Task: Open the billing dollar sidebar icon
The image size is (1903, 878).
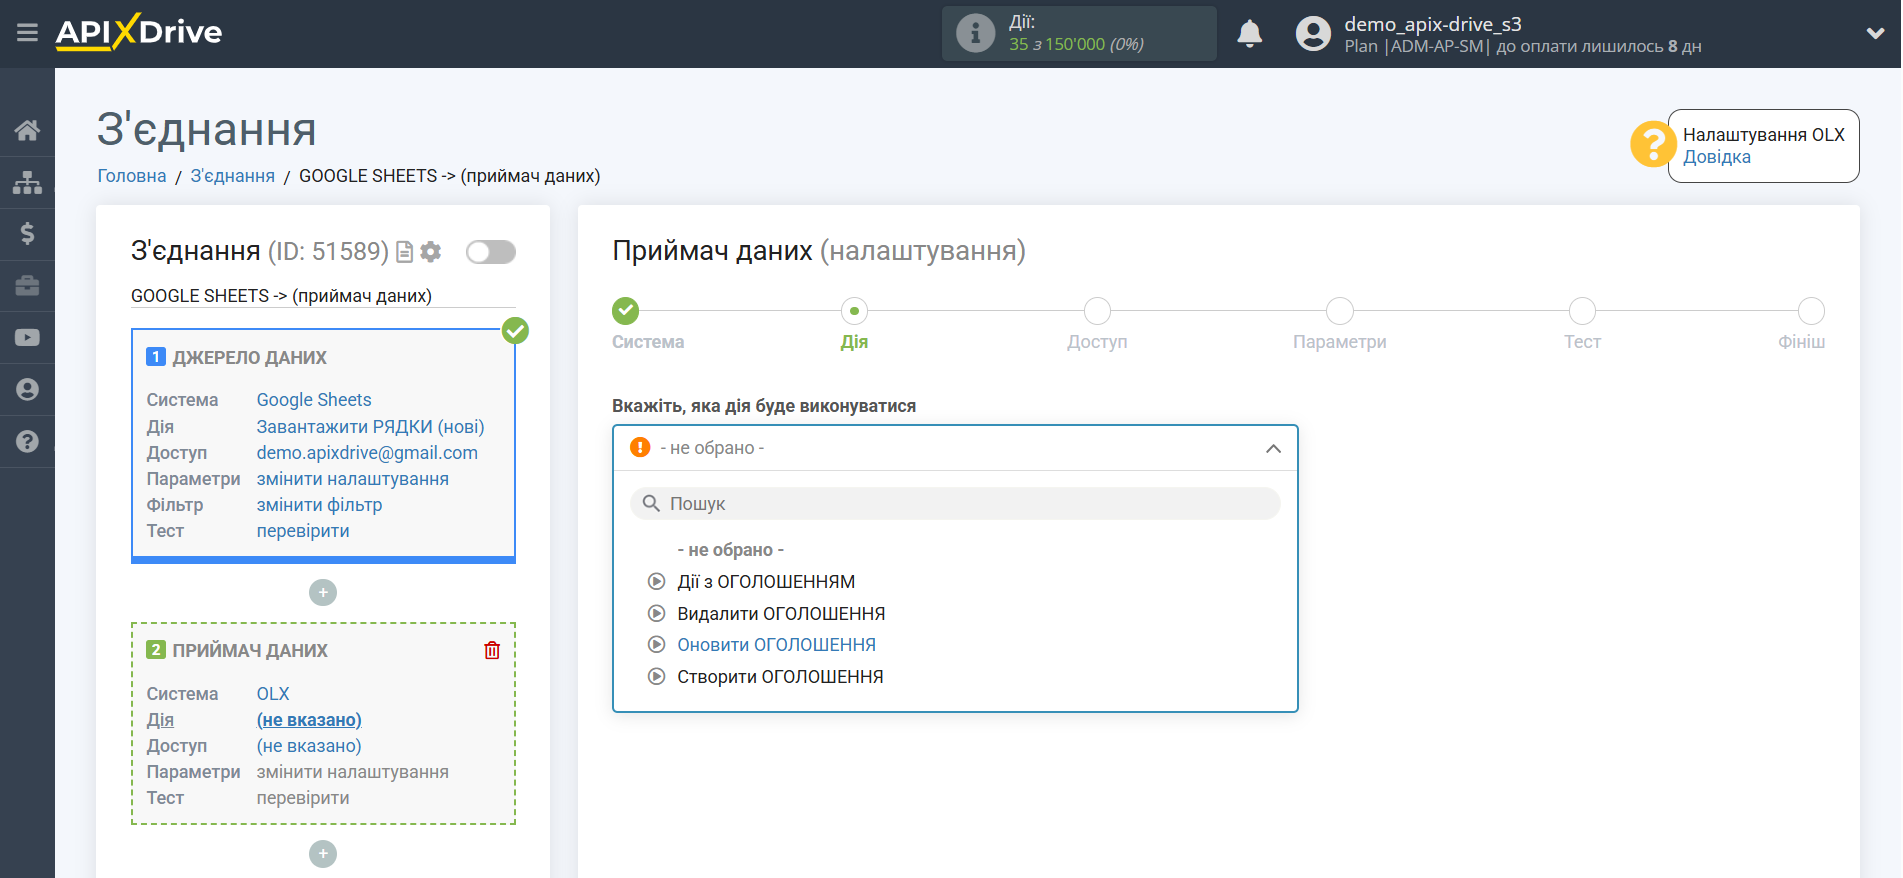Action: tap(27, 234)
